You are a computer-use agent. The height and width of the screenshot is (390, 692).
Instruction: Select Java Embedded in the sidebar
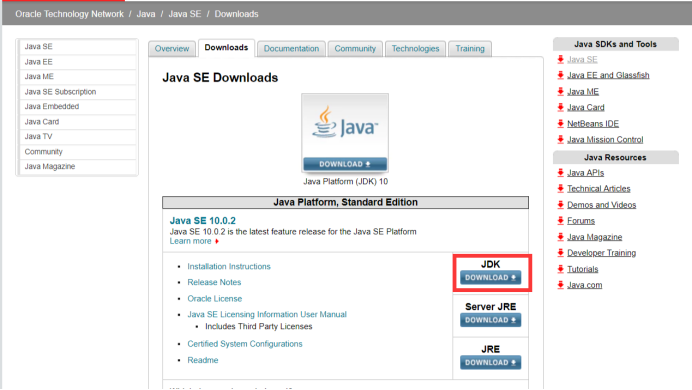pos(78,107)
